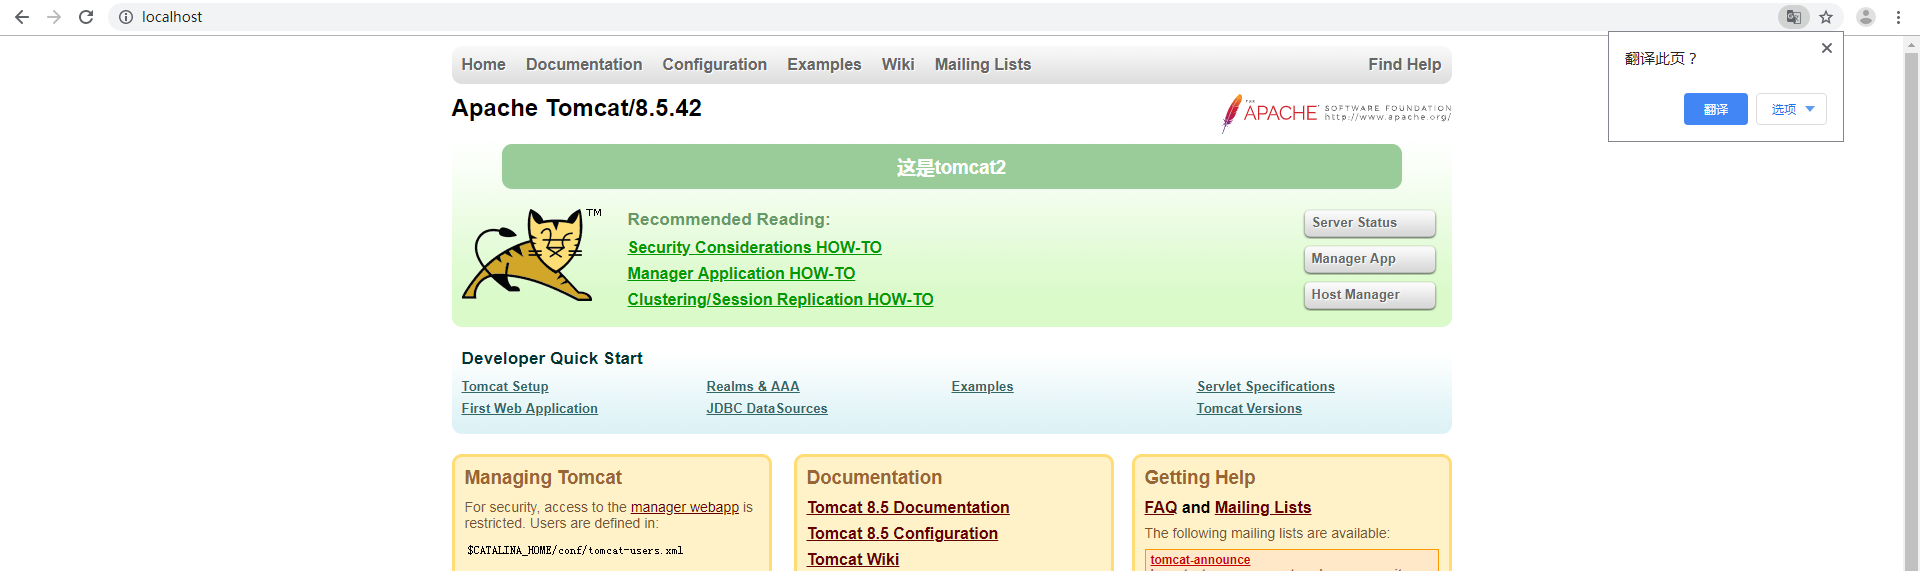Open the user profile avatar icon
Viewport: 1920px width, 571px height.
(x=1866, y=17)
